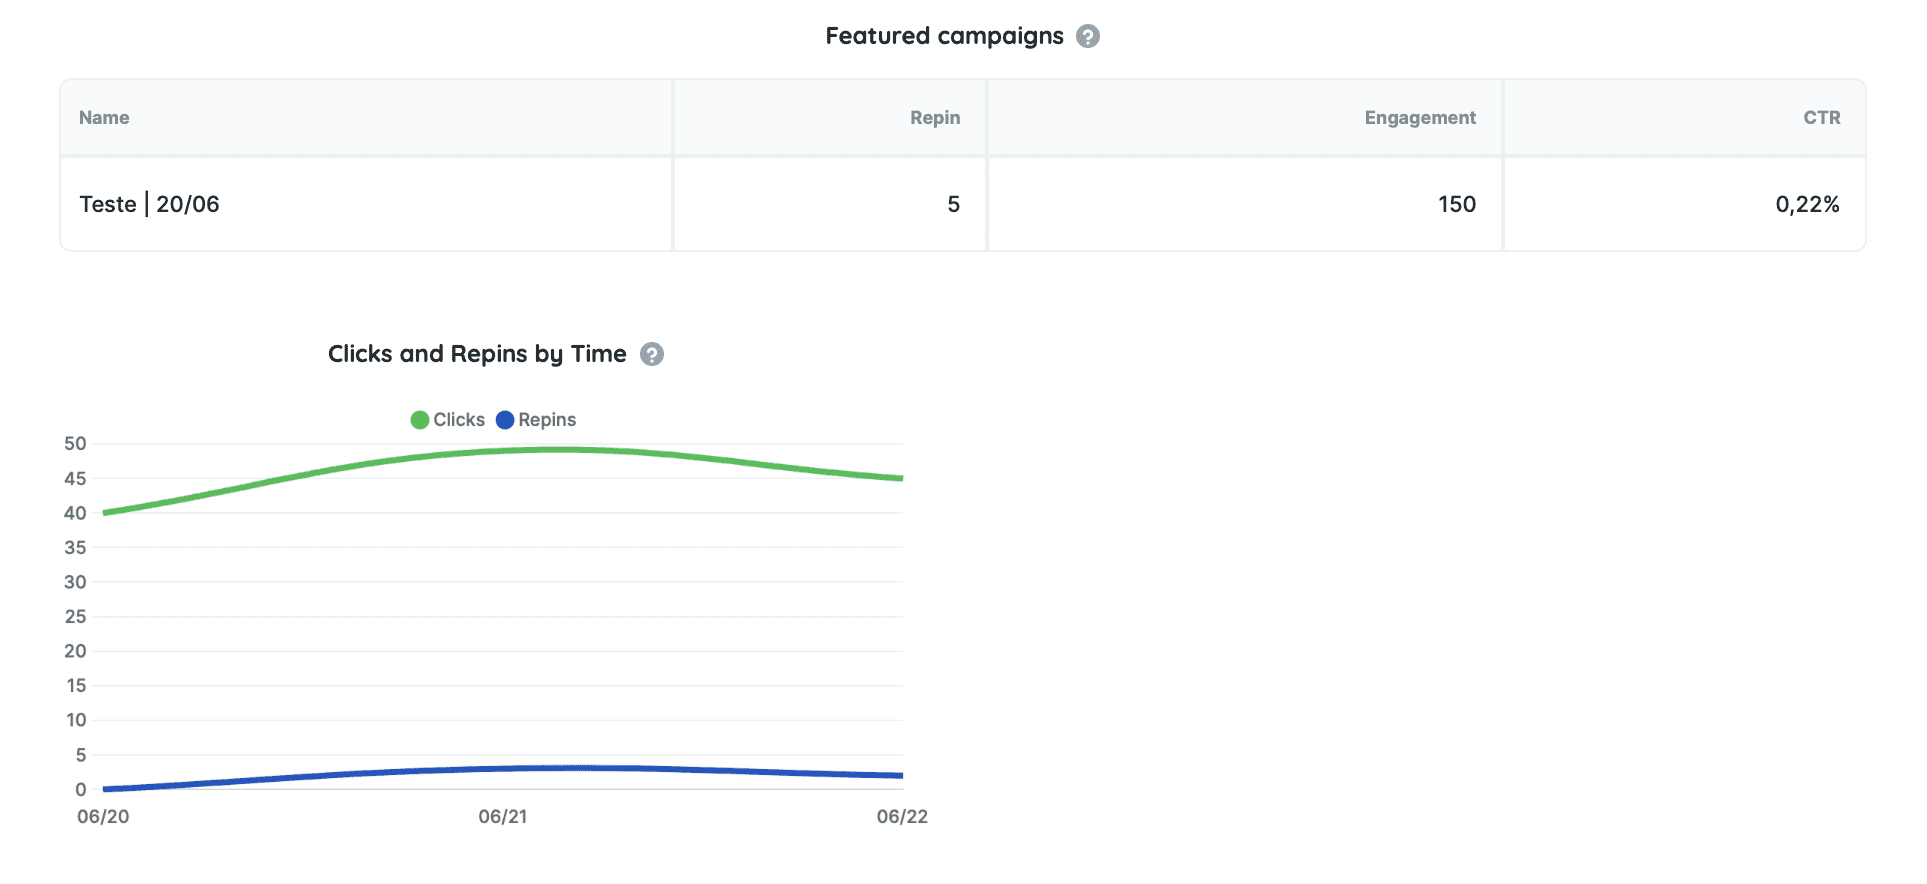Viewport: 1927px width, 884px height.
Task: Toggle the Clicks series legend
Action: [x=448, y=420]
